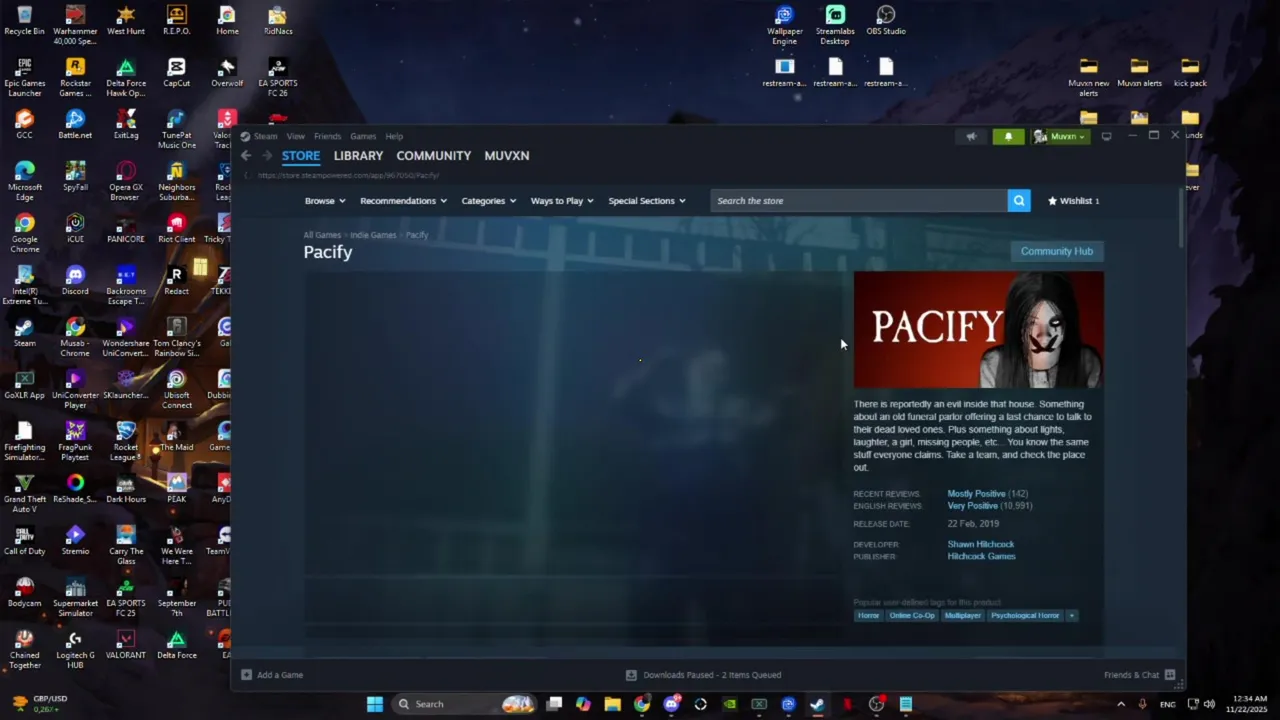Open the Steam menu
The height and width of the screenshot is (720, 1280).
click(x=265, y=136)
